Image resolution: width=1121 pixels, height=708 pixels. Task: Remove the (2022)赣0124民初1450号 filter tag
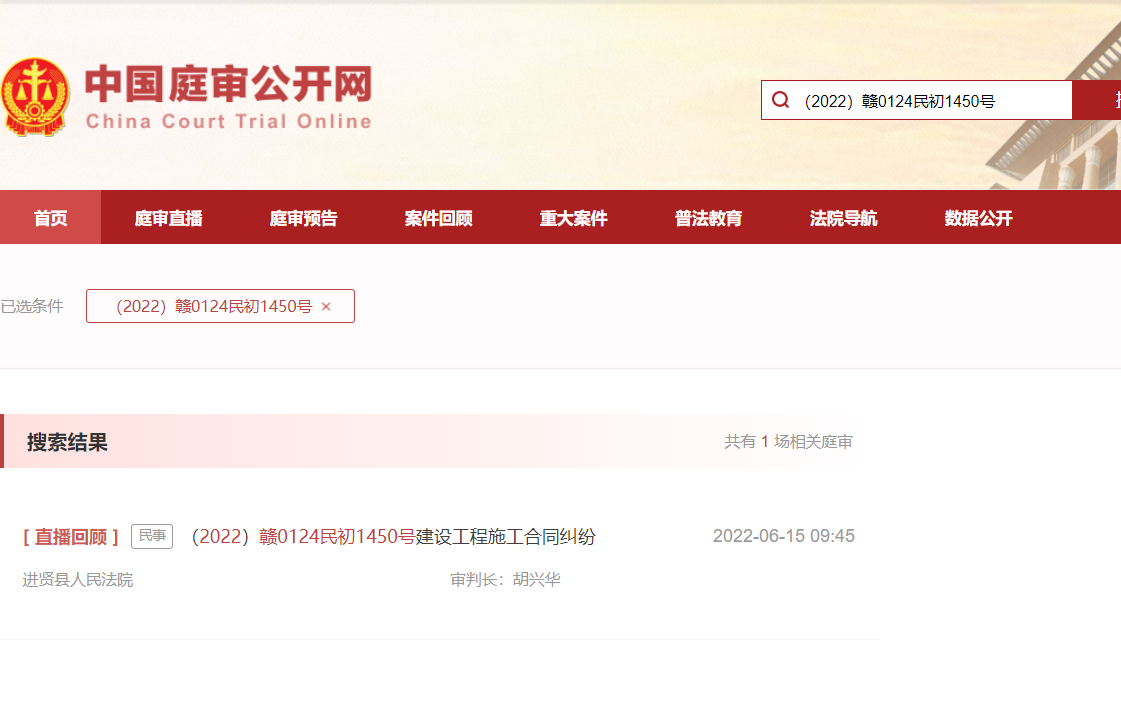(x=326, y=307)
